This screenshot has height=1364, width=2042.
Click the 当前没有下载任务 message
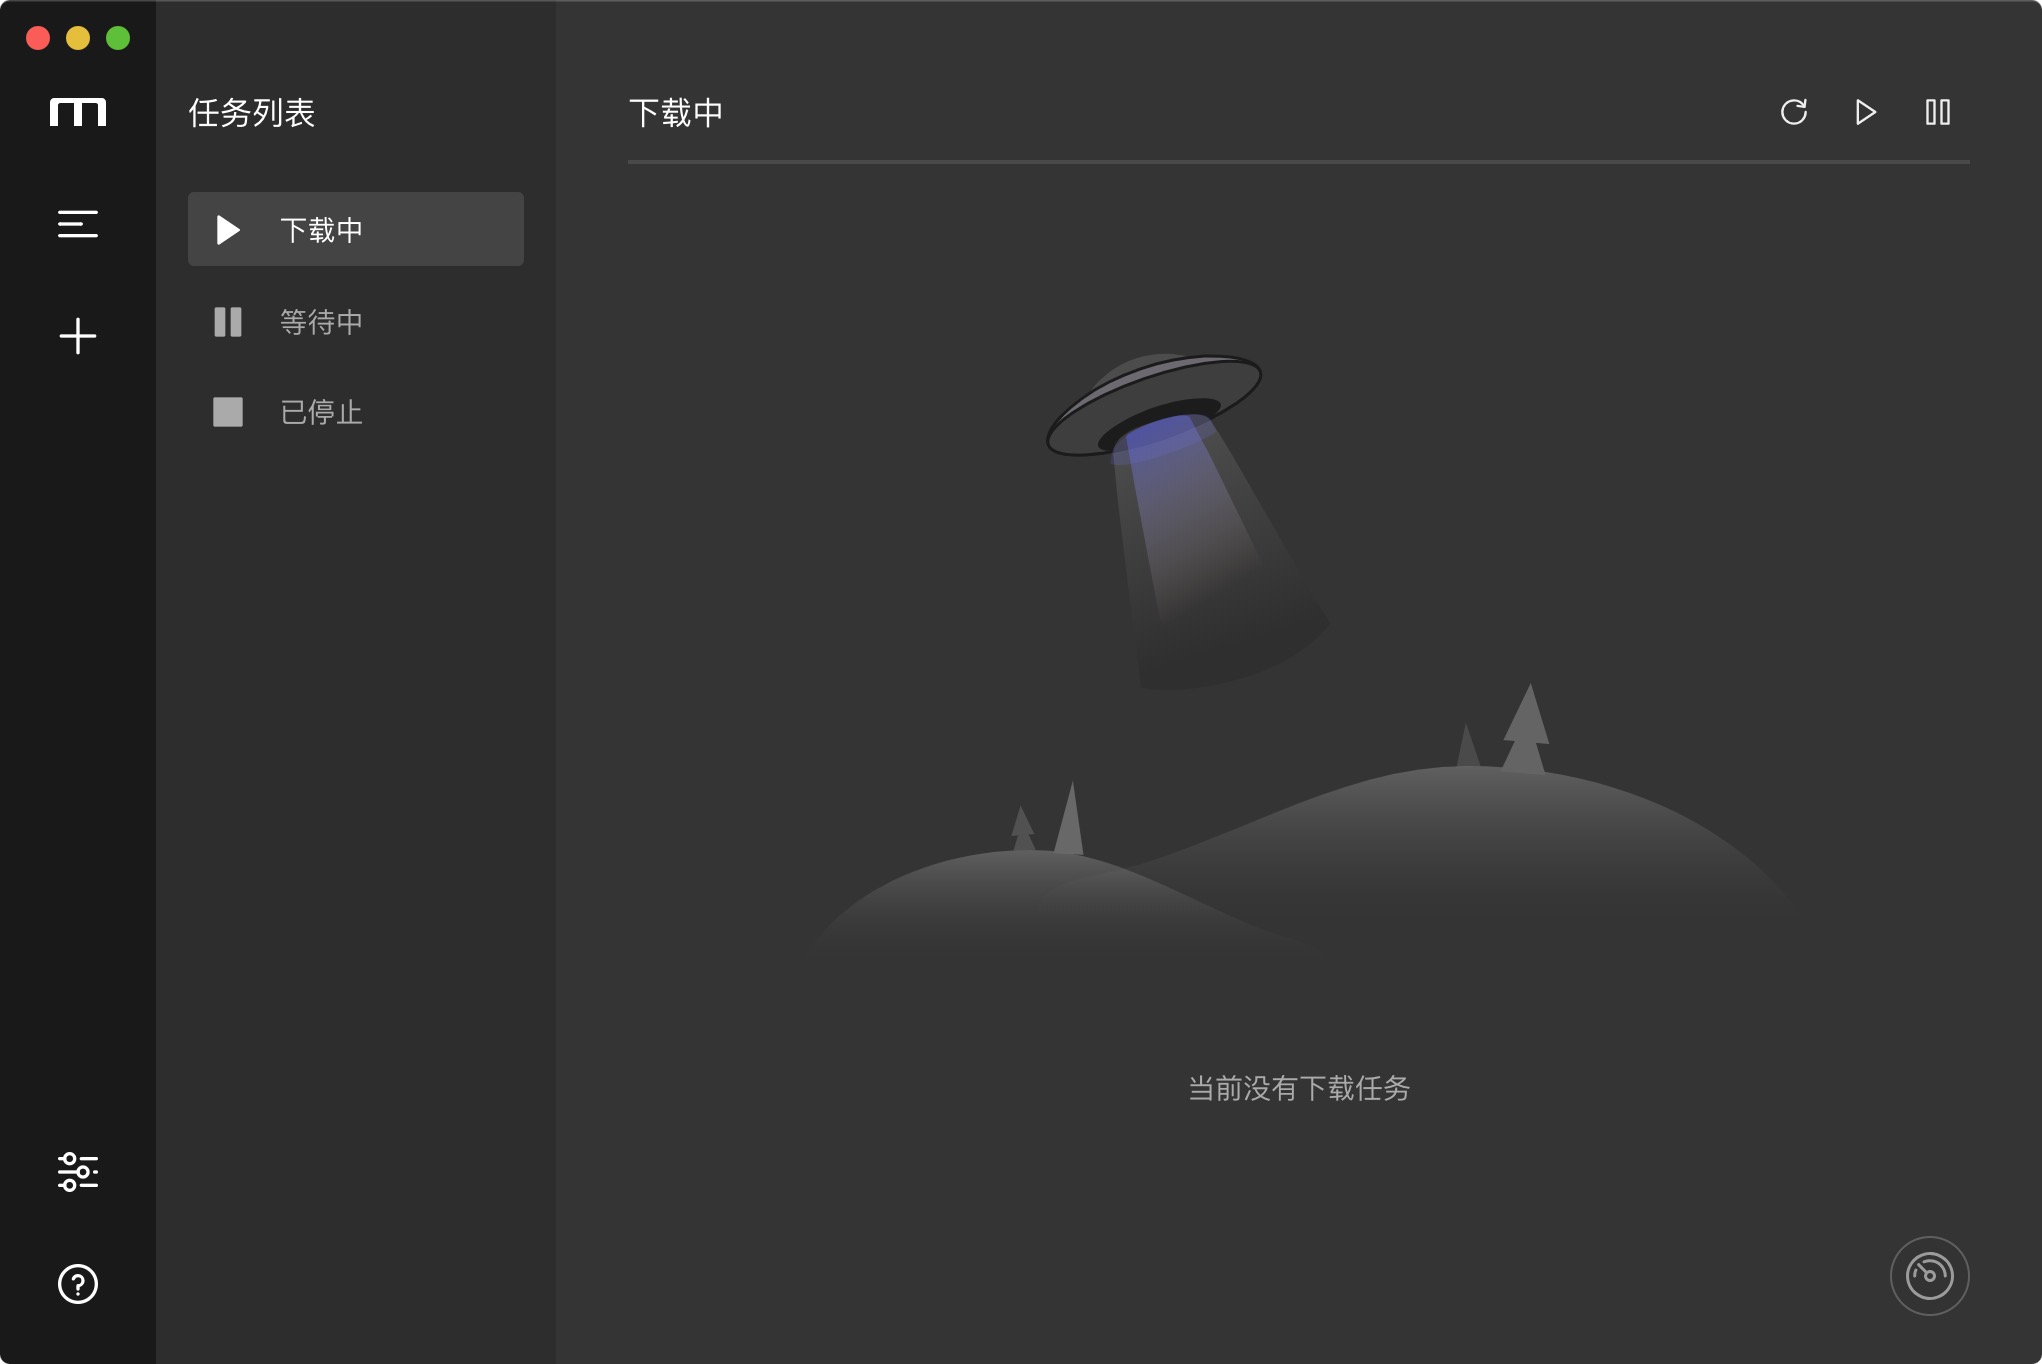[1299, 1088]
